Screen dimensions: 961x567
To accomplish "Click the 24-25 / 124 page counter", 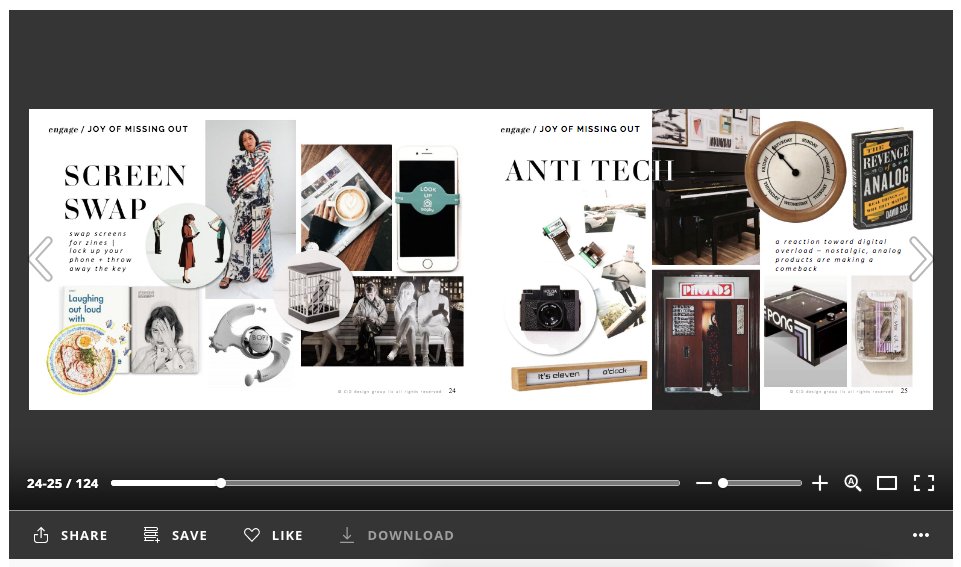I will click(62, 483).
